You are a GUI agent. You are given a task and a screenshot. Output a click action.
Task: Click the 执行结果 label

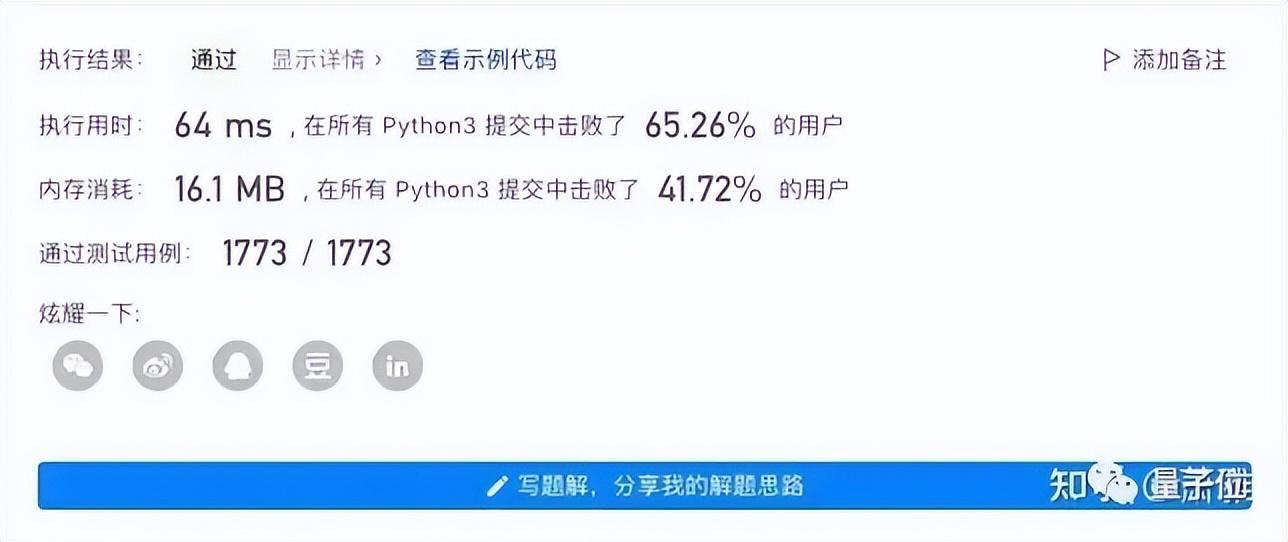pyautogui.click(x=91, y=60)
